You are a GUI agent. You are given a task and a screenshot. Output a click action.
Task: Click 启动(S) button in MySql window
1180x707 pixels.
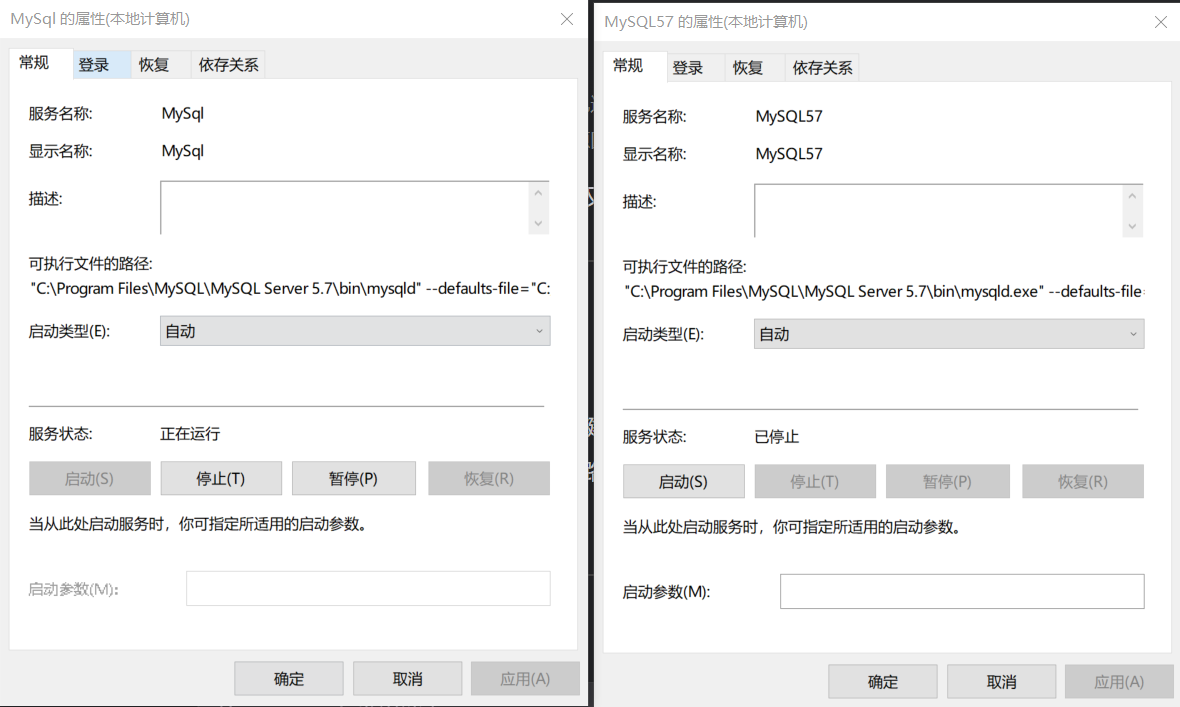pos(90,478)
